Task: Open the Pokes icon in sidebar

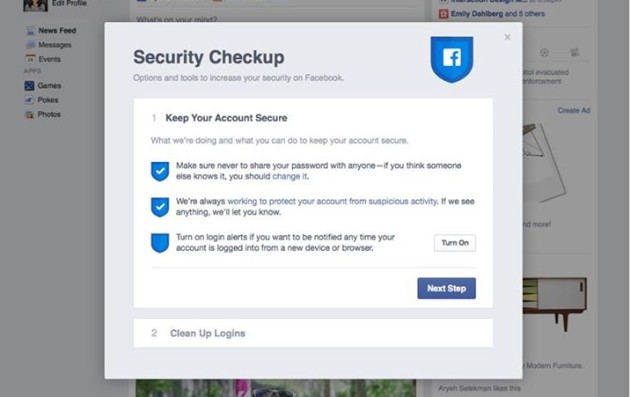Action: pyautogui.click(x=29, y=100)
